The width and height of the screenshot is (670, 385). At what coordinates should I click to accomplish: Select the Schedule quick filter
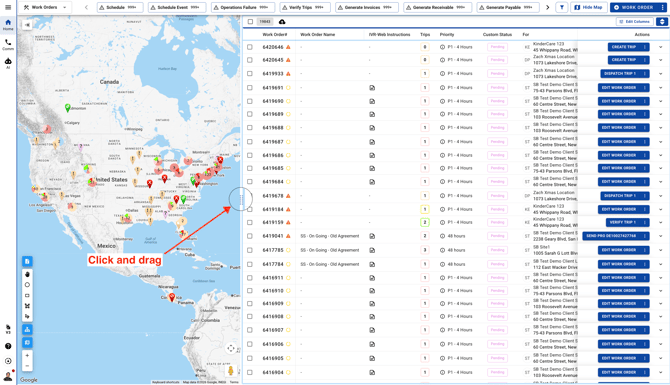pos(120,7)
